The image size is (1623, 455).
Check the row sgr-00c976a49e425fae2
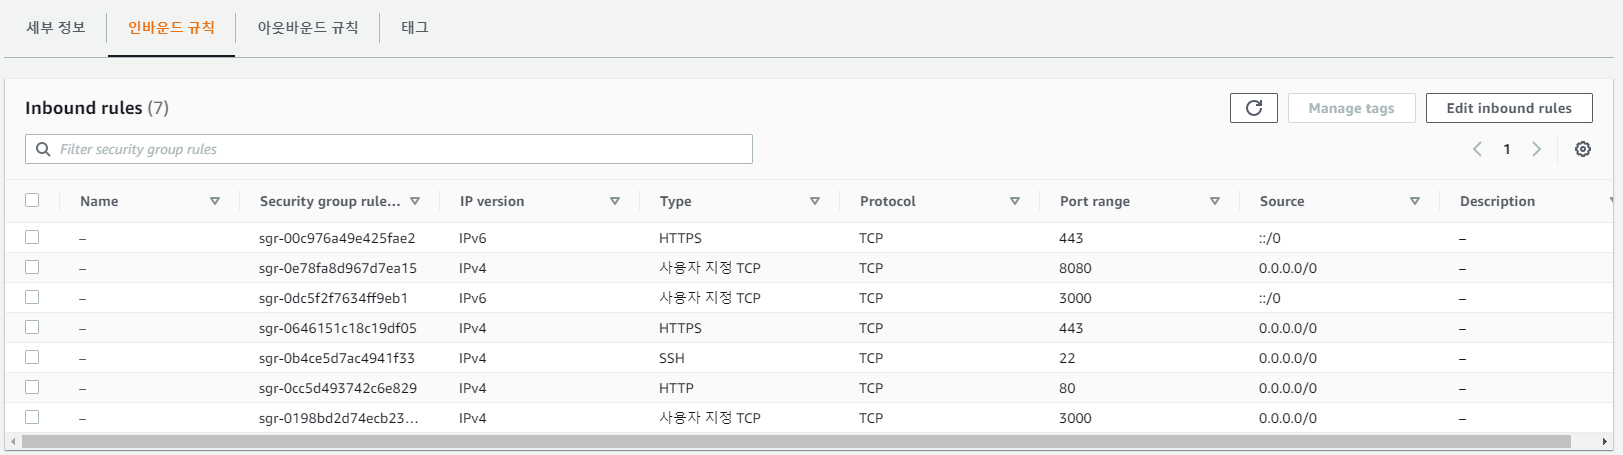click(32, 237)
